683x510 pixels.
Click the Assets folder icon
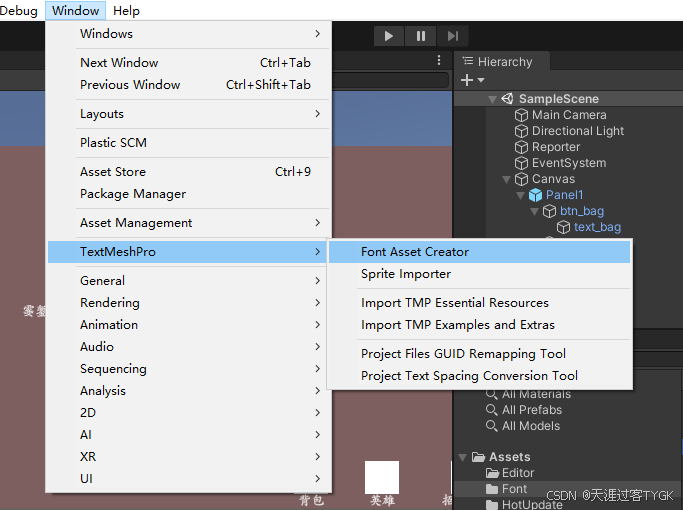(478, 457)
